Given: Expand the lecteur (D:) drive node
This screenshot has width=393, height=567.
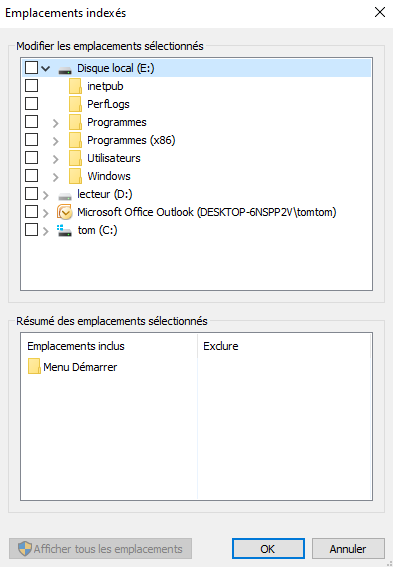Looking at the screenshot, I should point(46,195).
